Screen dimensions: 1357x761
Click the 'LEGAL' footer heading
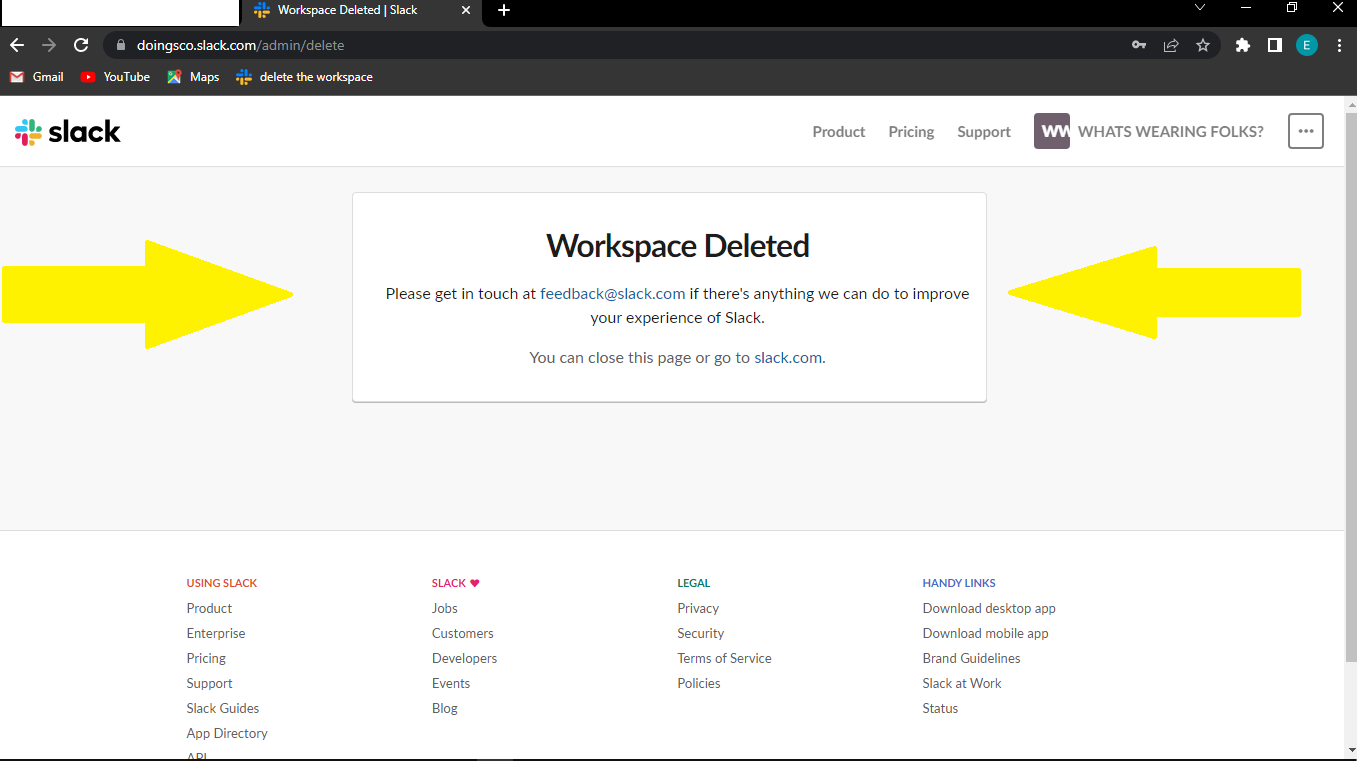click(x=694, y=583)
